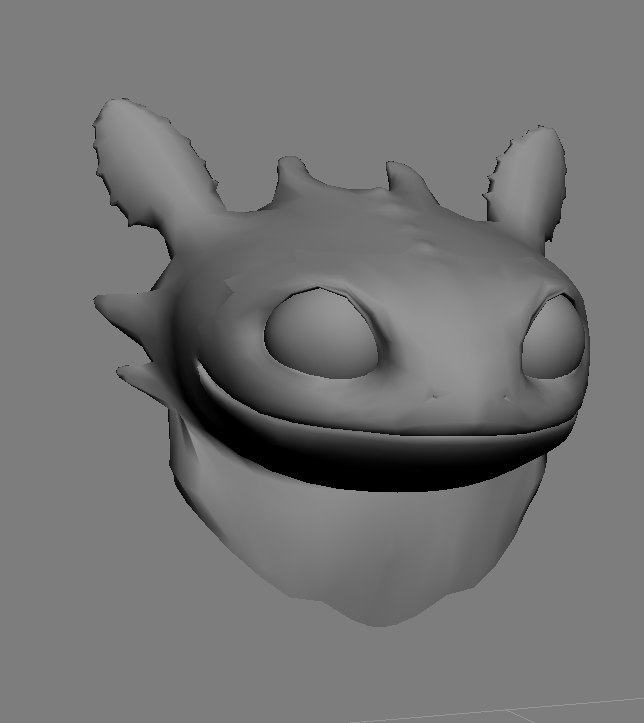This screenshot has height=723, width=644.
Task: Click the left horn nub on top of head
Action: click(294, 178)
